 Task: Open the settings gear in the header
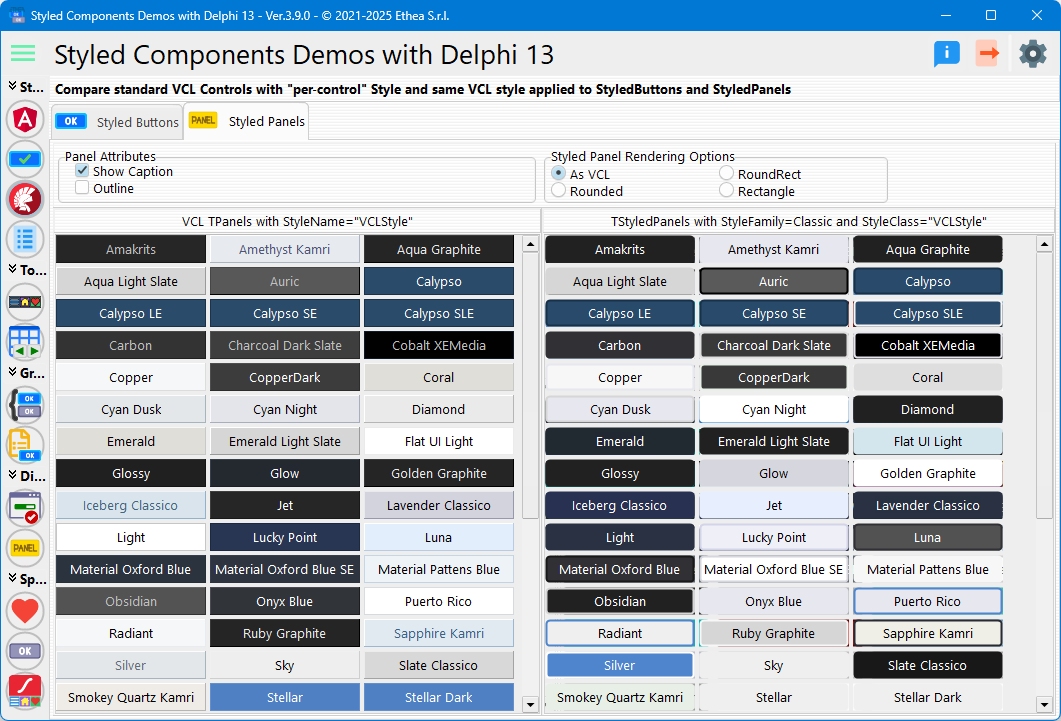(1032, 54)
